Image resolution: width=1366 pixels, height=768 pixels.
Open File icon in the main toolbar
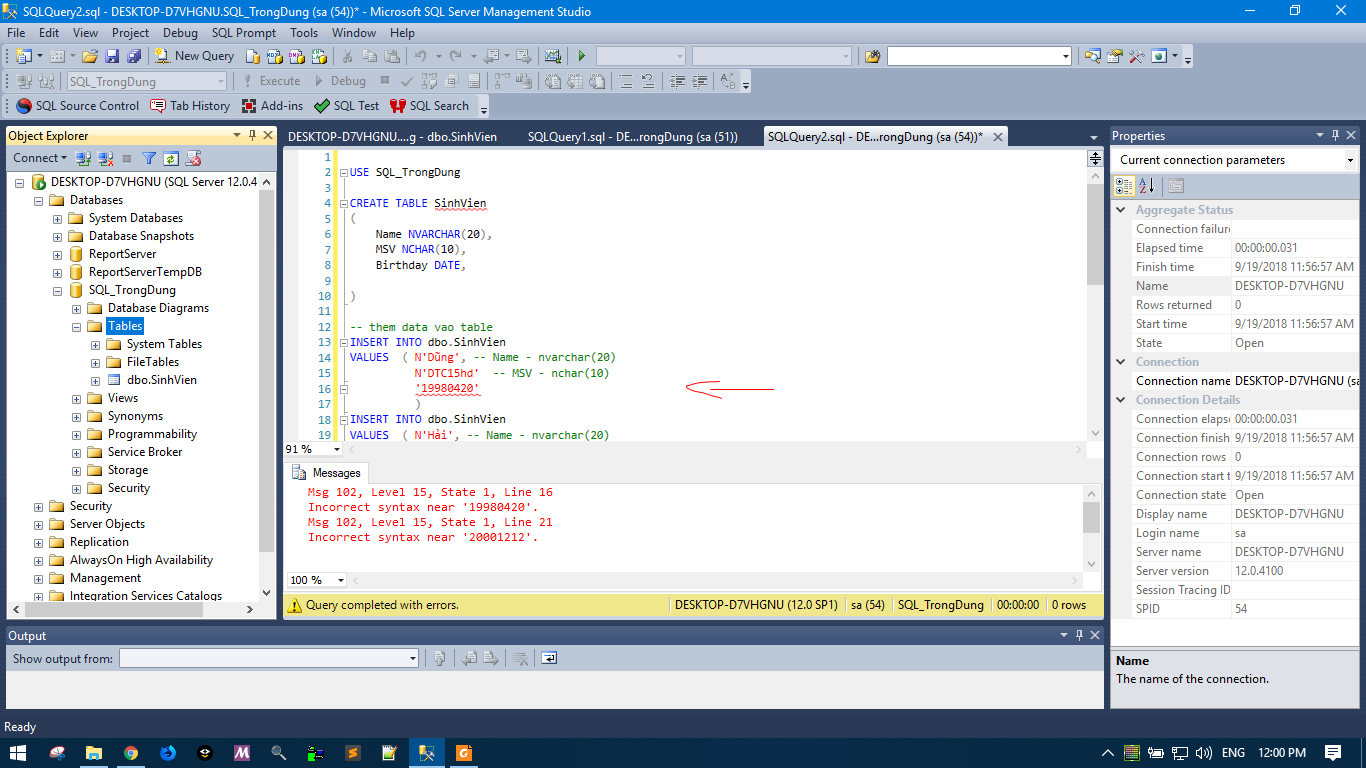(x=90, y=56)
